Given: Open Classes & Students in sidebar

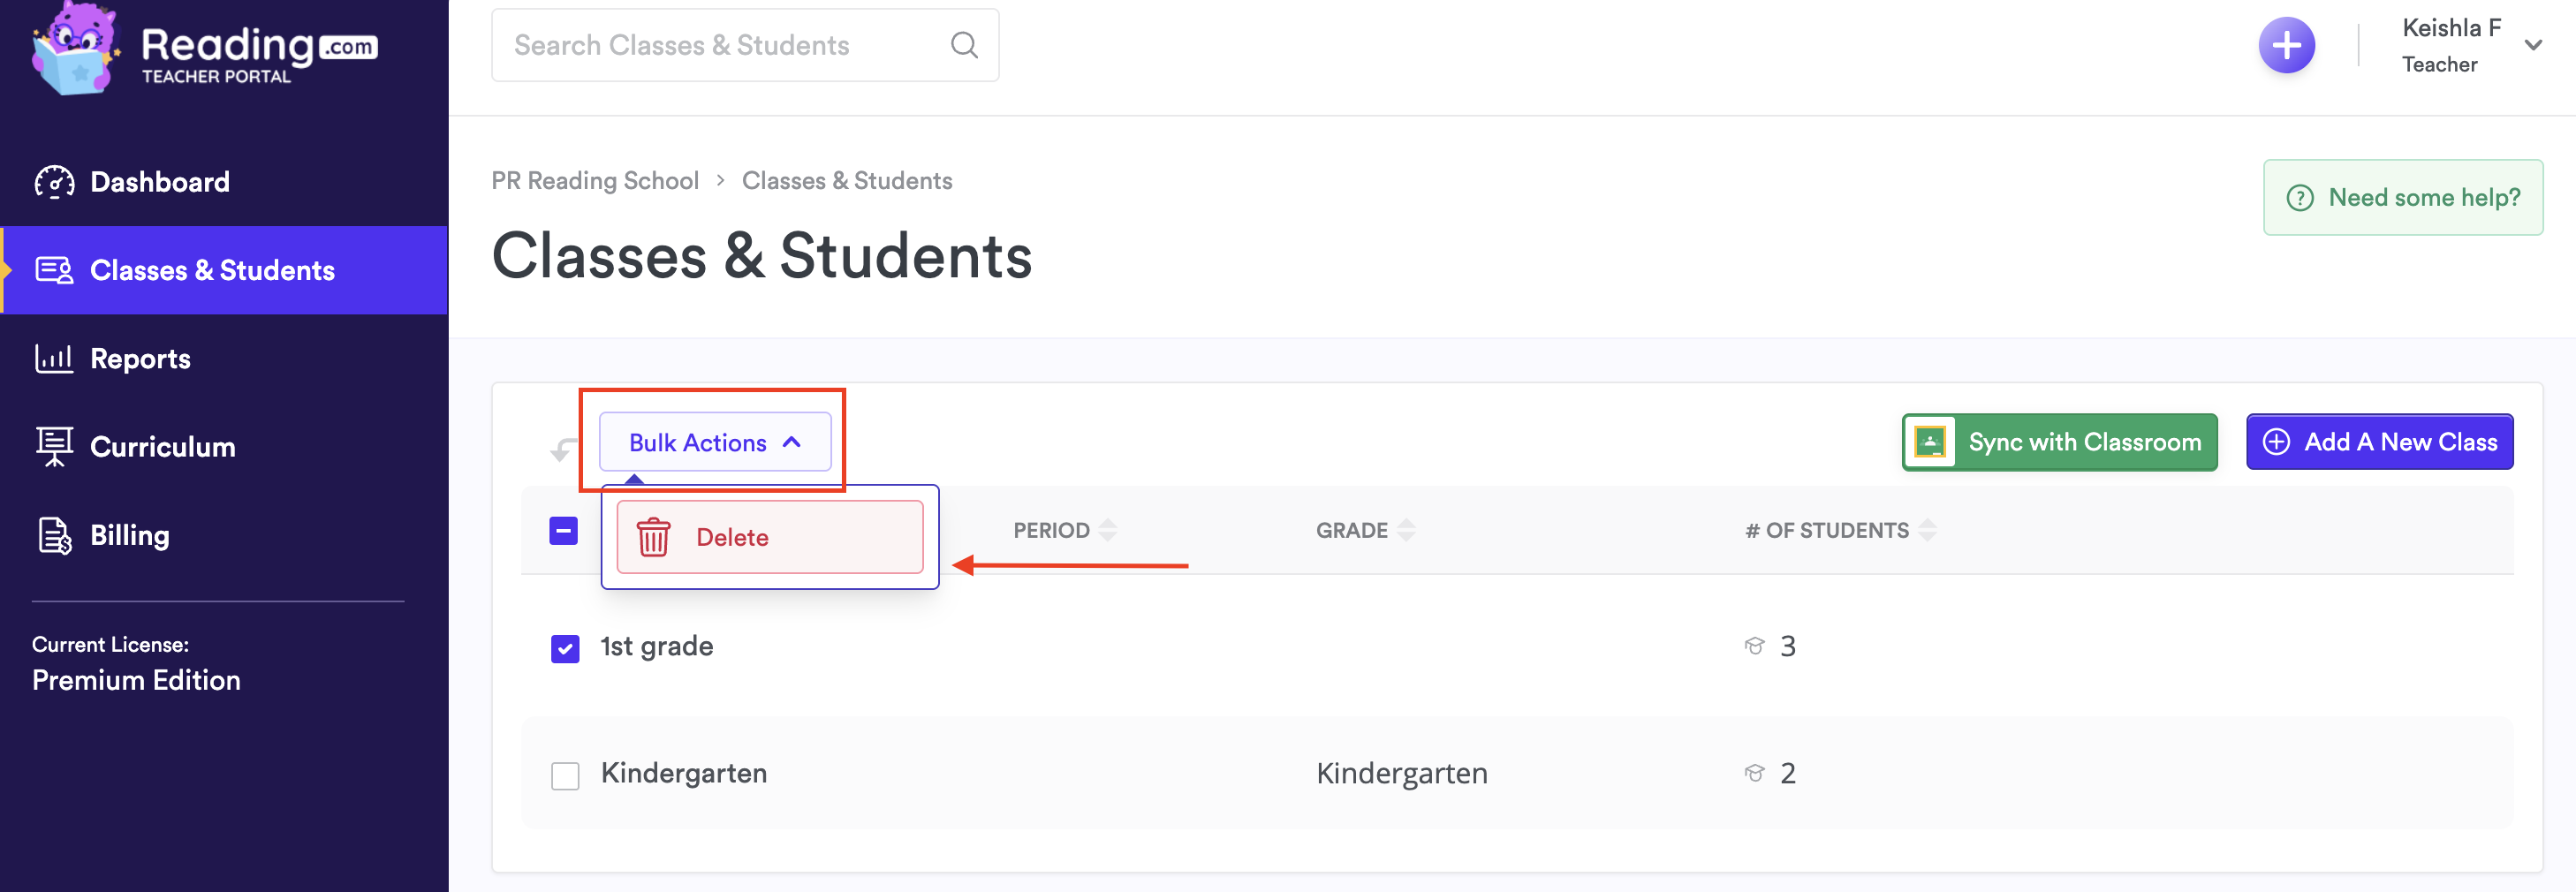Looking at the screenshot, I should (211, 270).
